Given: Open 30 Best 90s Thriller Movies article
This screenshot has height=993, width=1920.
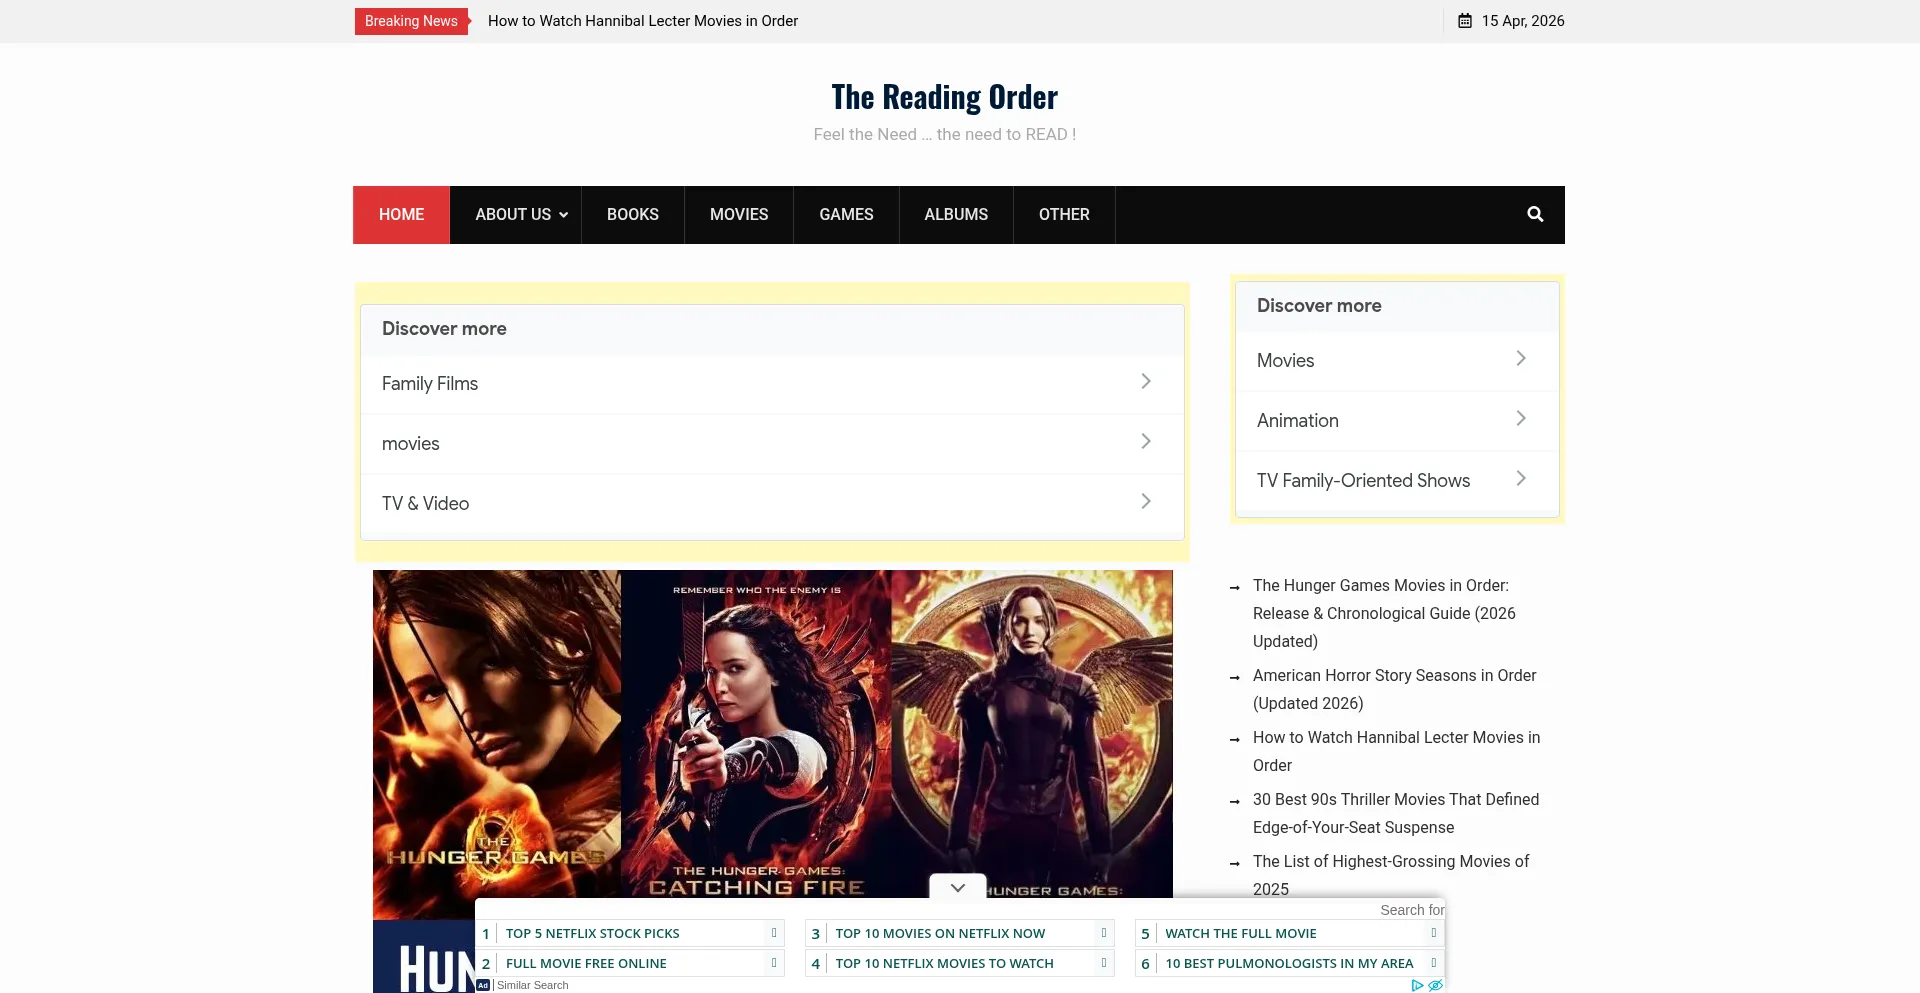Looking at the screenshot, I should 1396,813.
